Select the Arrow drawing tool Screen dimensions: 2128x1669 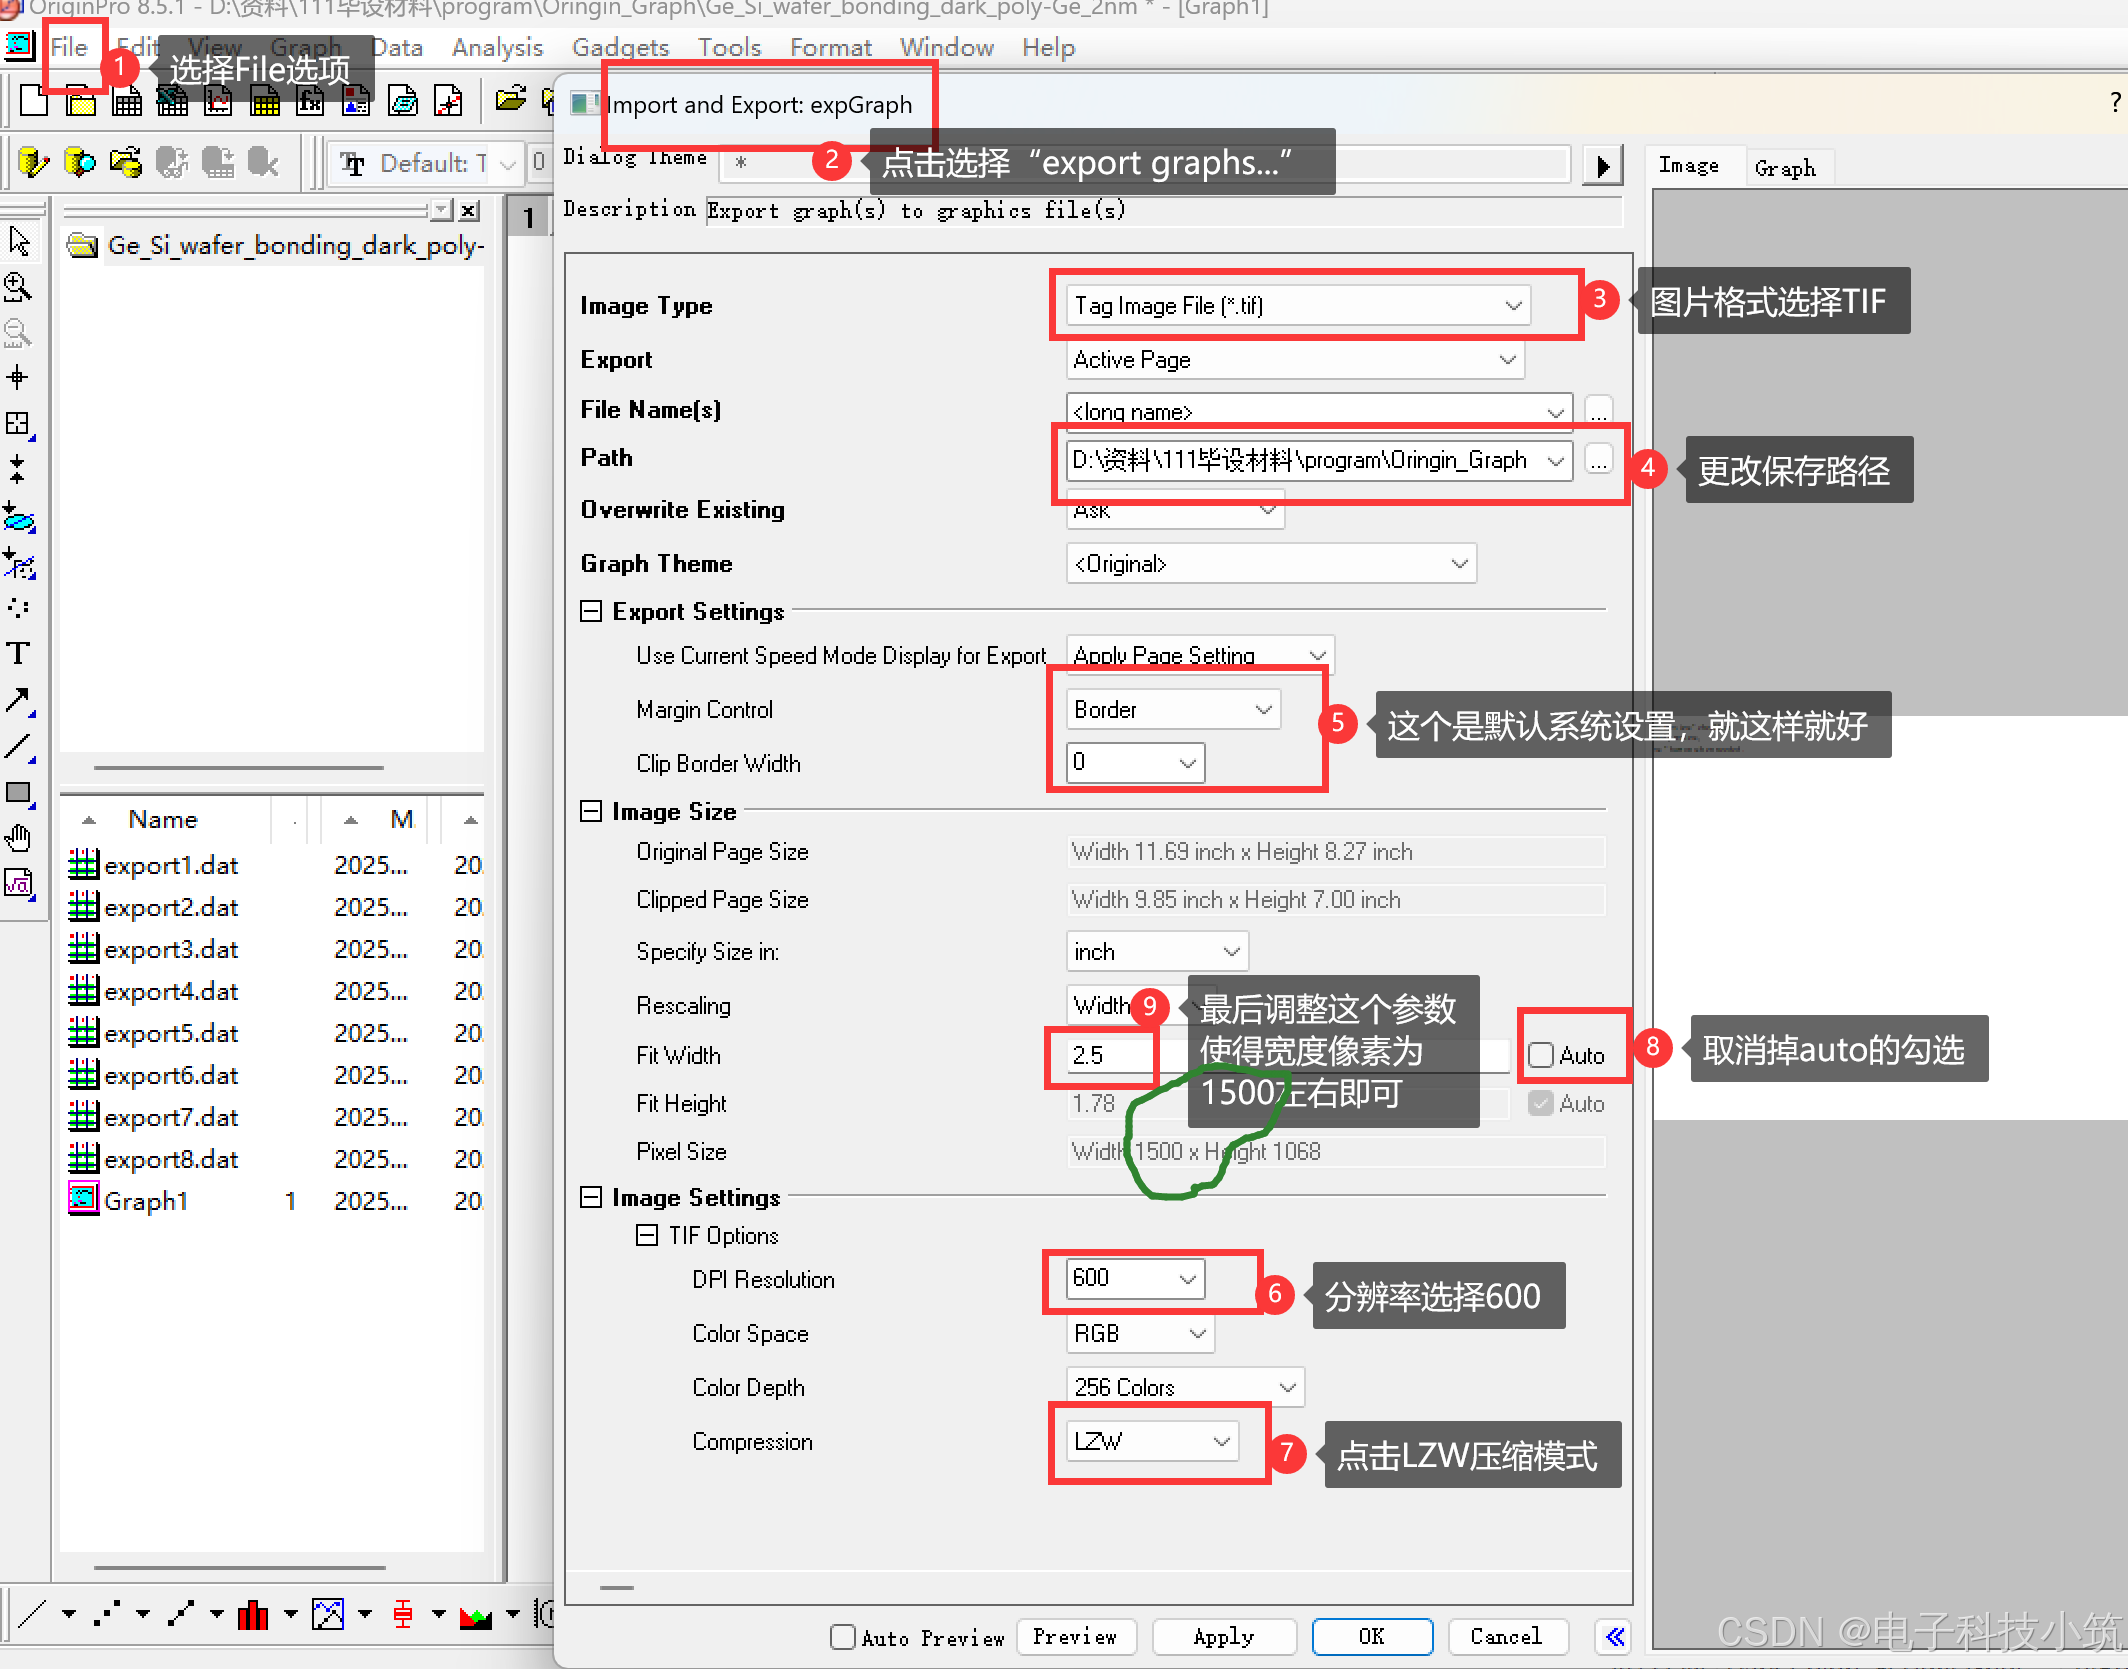[18, 701]
